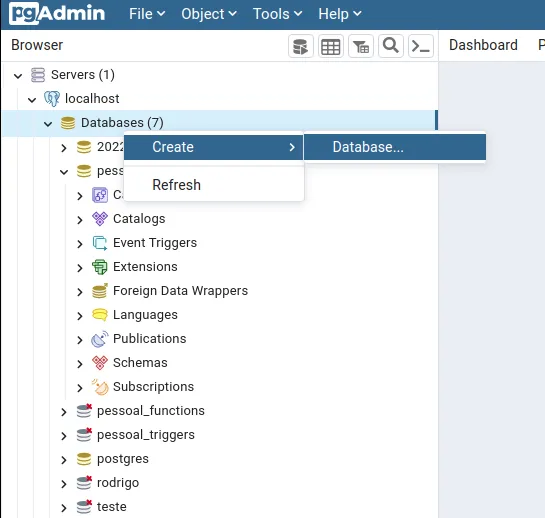The image size is (545, 518).
Task: Open Search Objects magnifier icon
Action: (x=391, y=46)
